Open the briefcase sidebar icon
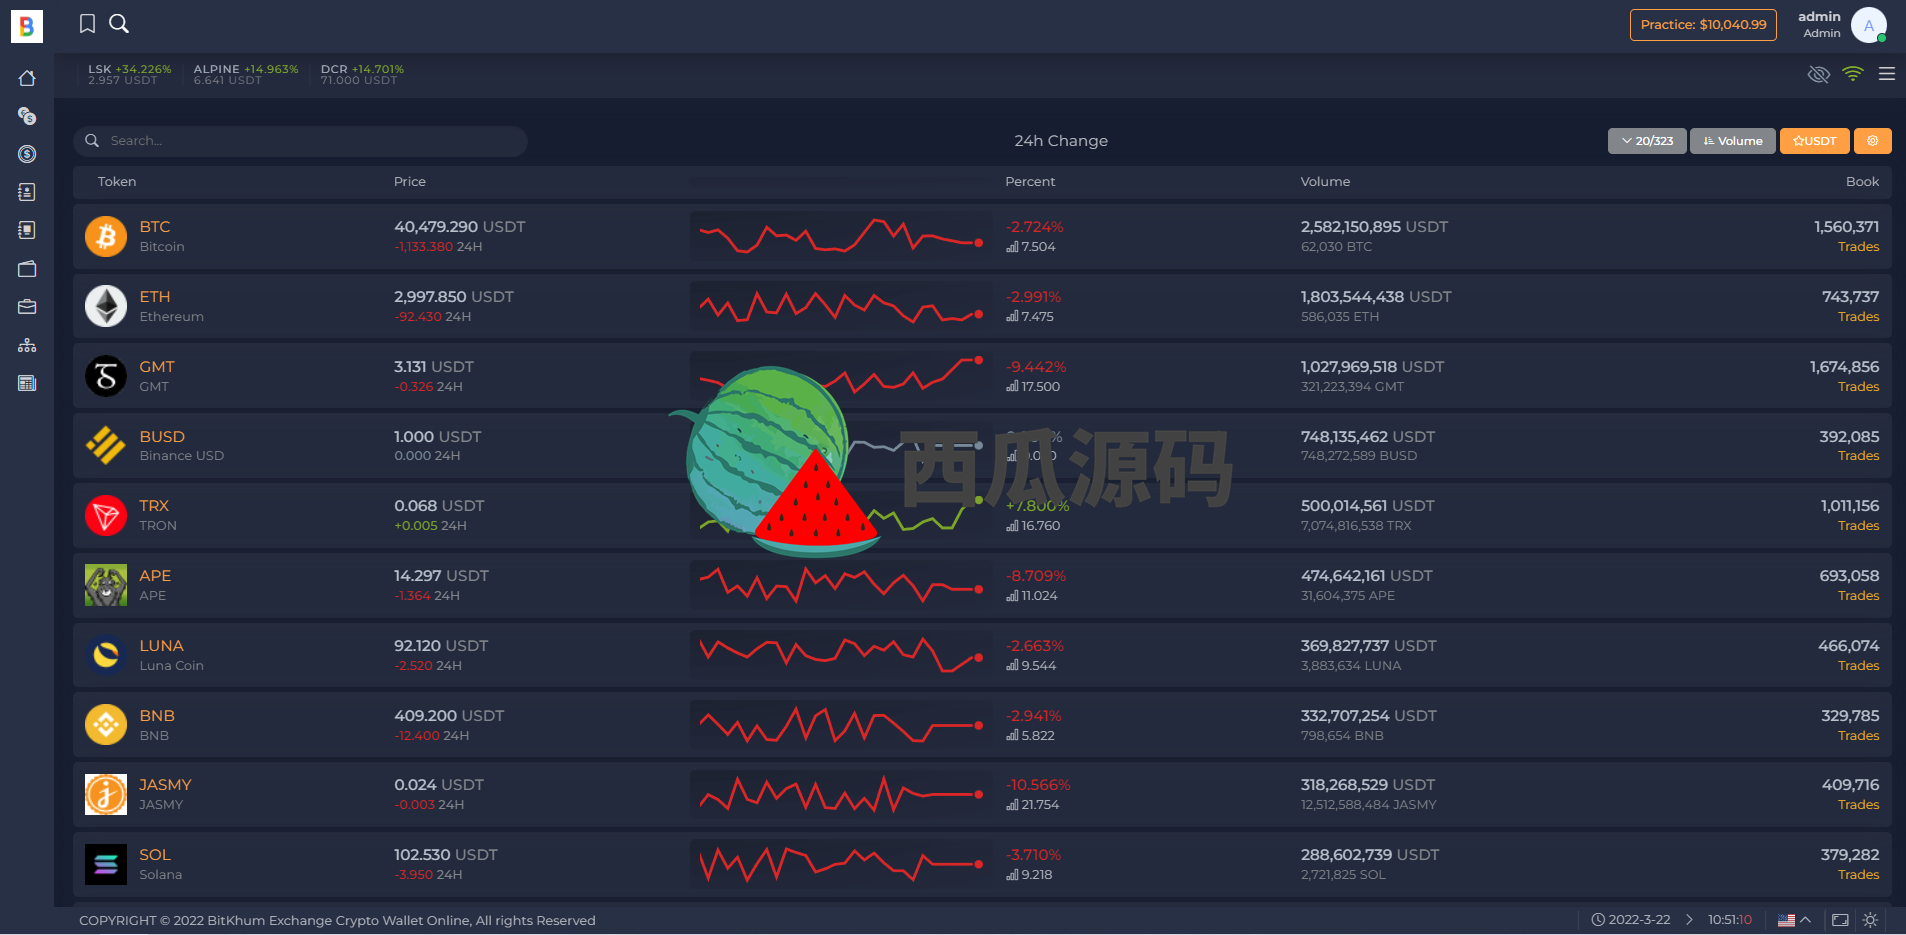 tap(27, 307)
